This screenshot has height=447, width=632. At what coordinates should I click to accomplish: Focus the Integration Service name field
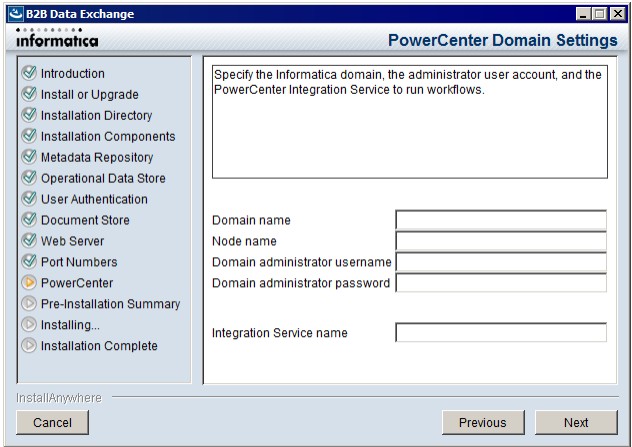[501, 333]
